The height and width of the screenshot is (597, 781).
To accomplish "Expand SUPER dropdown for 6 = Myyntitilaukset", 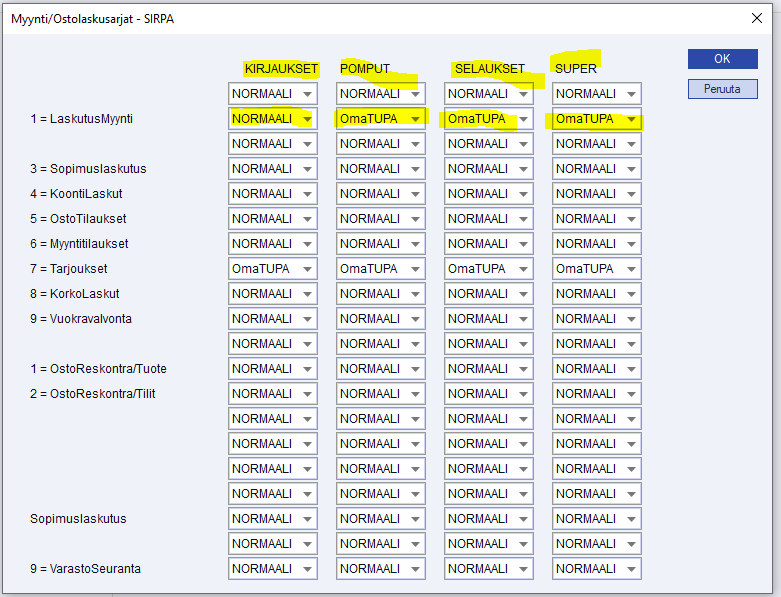I will point(630,244).
